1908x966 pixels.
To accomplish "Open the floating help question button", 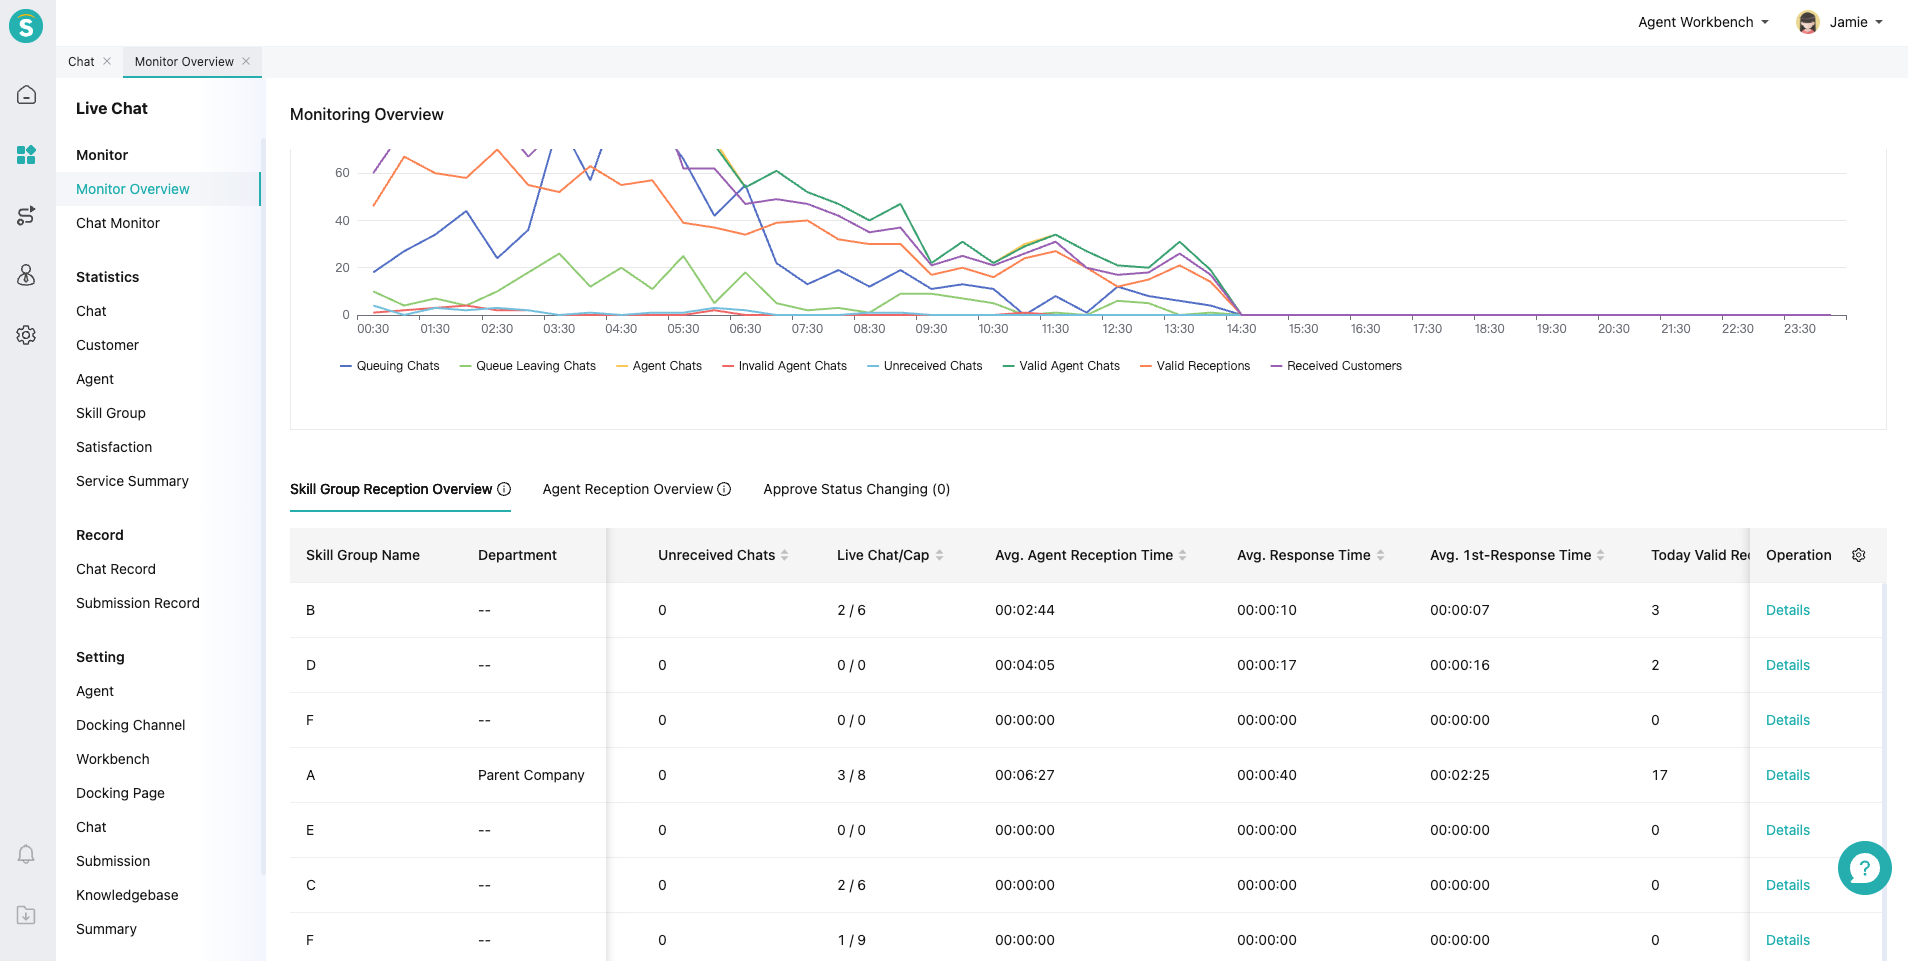I will pos(1864,868).
